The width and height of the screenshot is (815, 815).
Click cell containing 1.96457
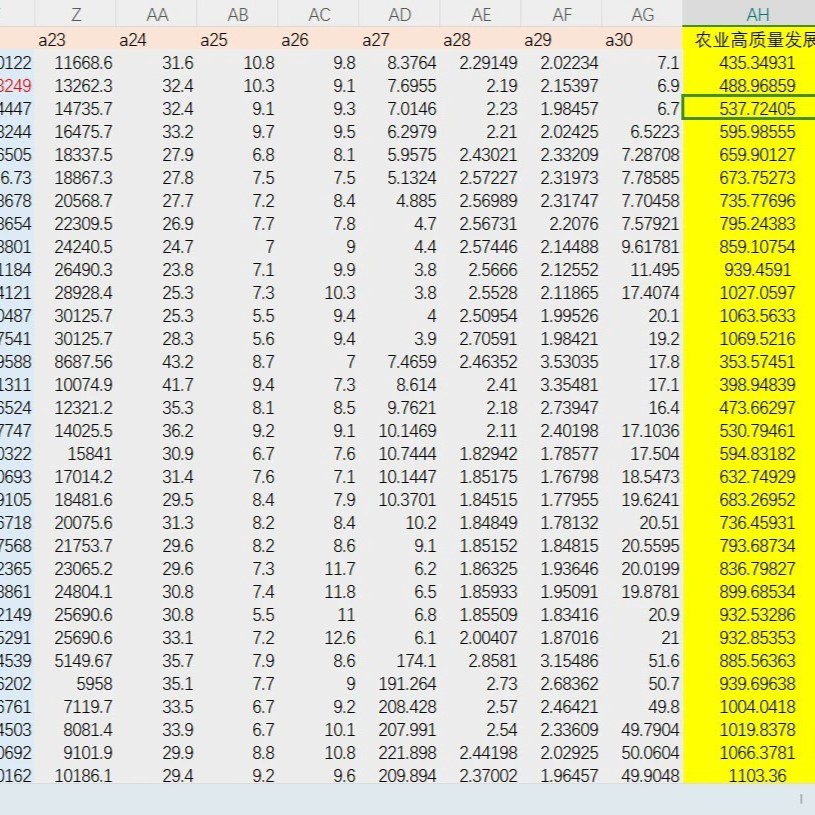coord(562,775)
